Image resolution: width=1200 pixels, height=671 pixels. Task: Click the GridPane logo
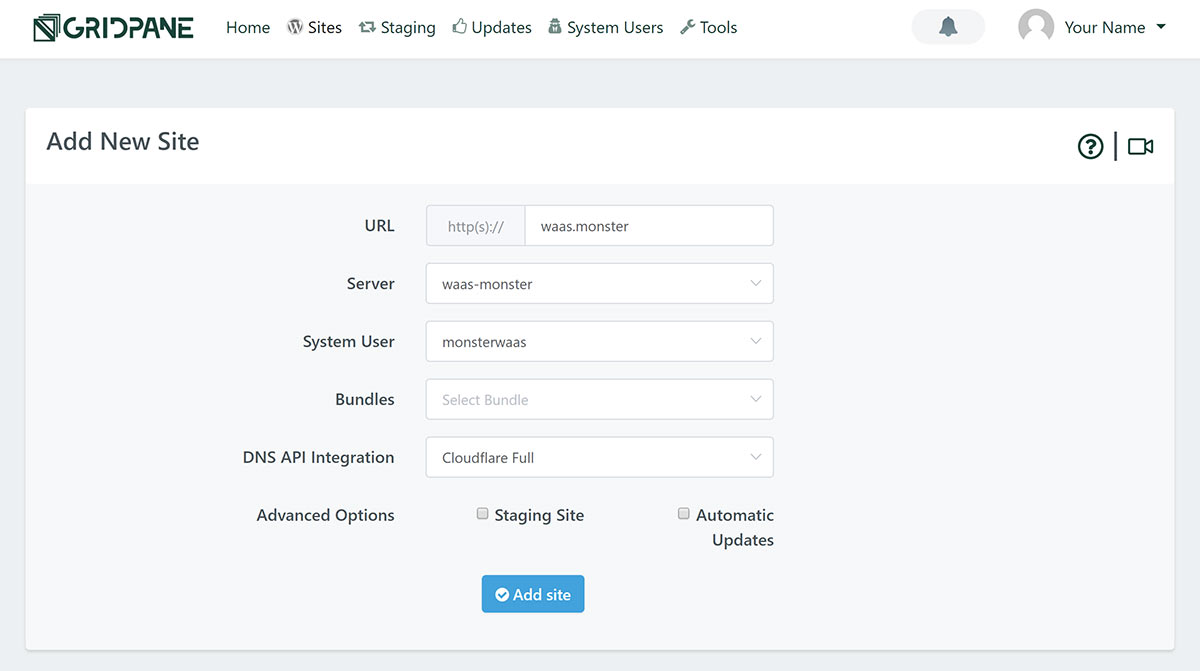point(113,28)
